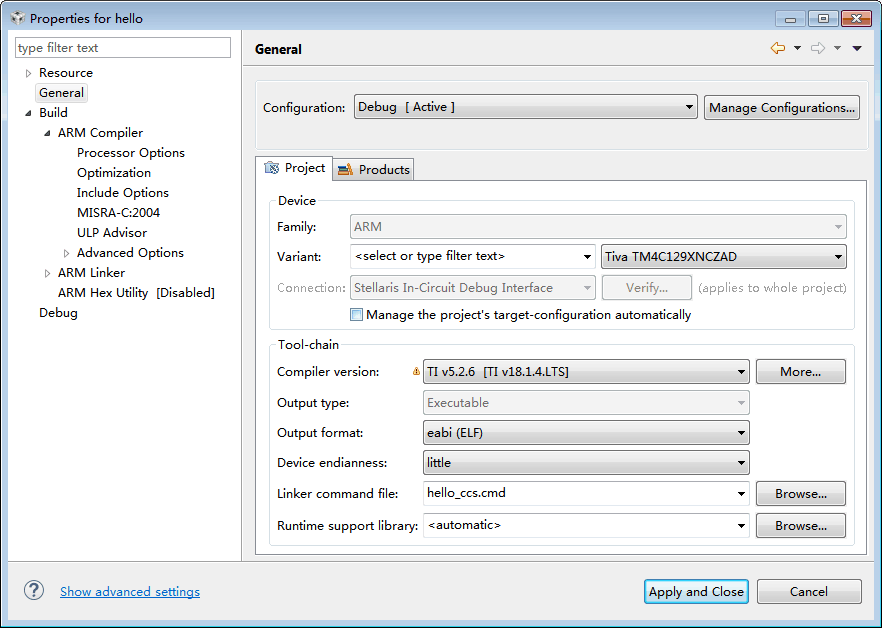Expand the Resource tree node
Viewport: 882px width, 628px height.
[28, 73]
